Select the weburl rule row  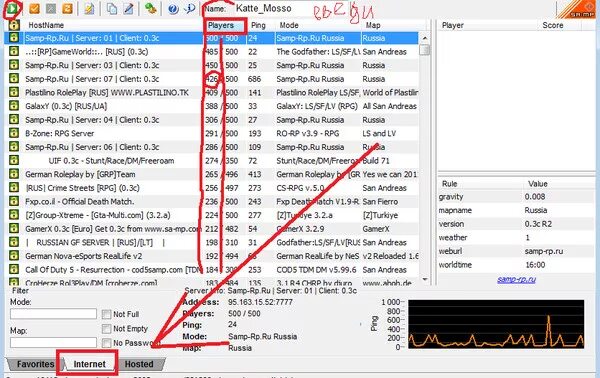(516, 251)
